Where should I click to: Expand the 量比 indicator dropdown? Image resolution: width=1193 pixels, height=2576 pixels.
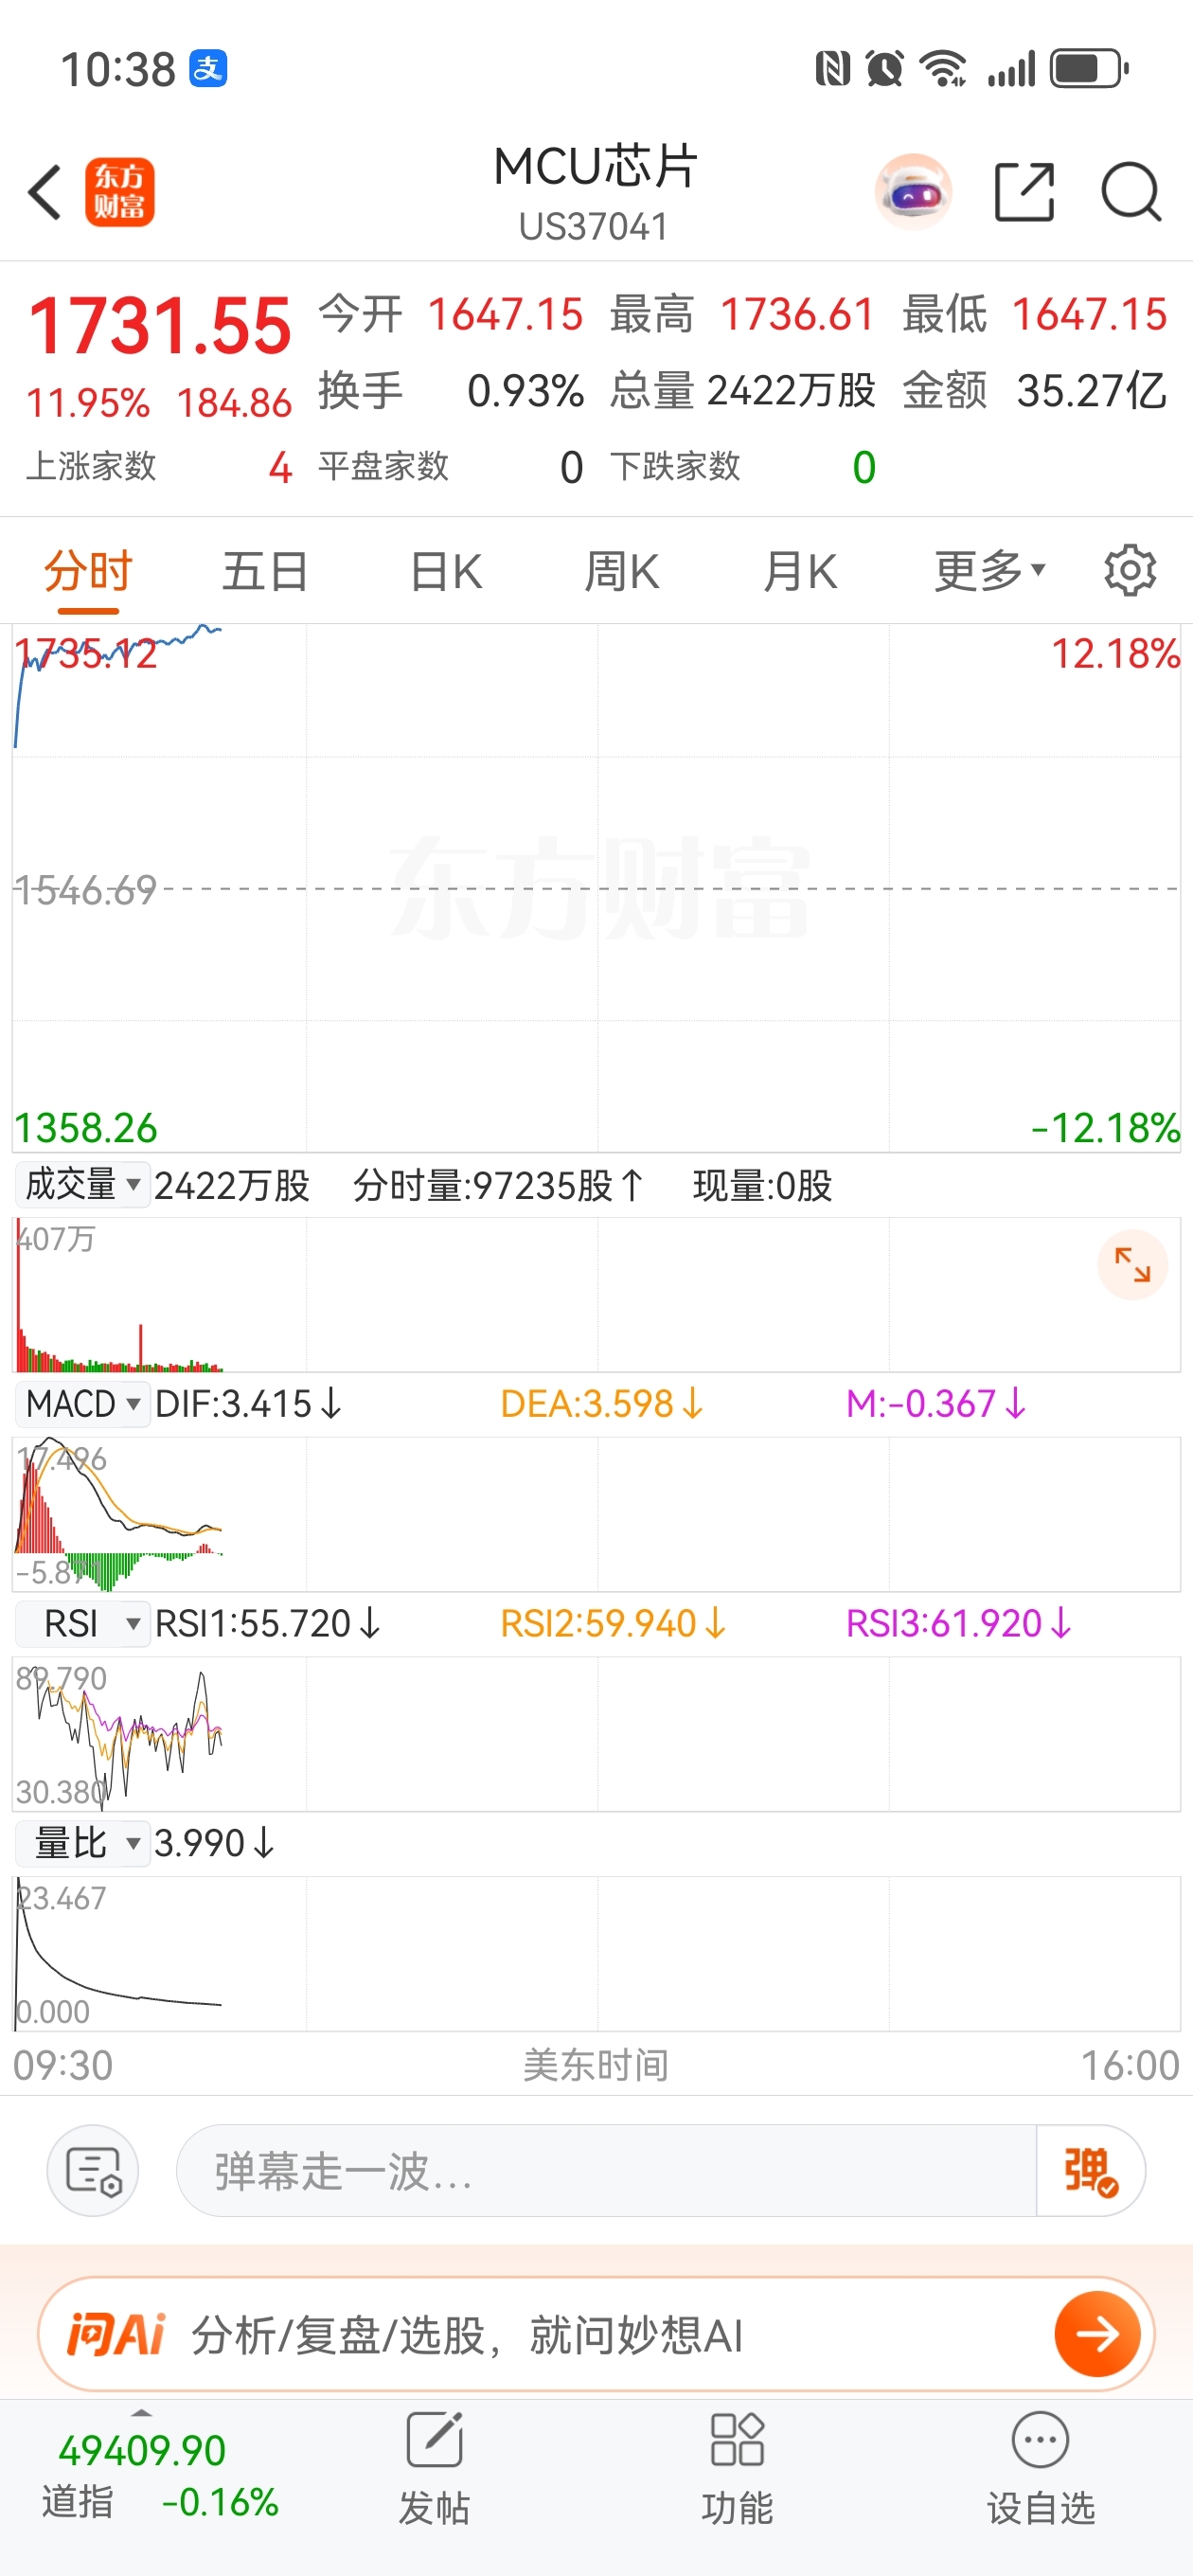(x=82, y=1843)
